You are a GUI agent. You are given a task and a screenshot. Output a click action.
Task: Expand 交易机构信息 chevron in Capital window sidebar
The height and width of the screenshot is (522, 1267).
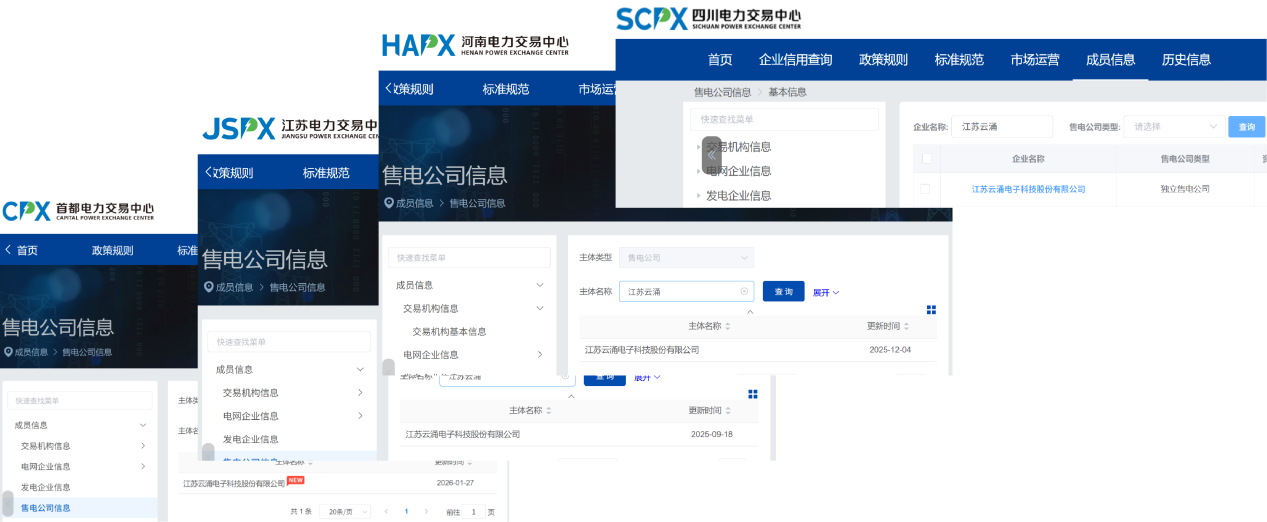pos(143,446)
